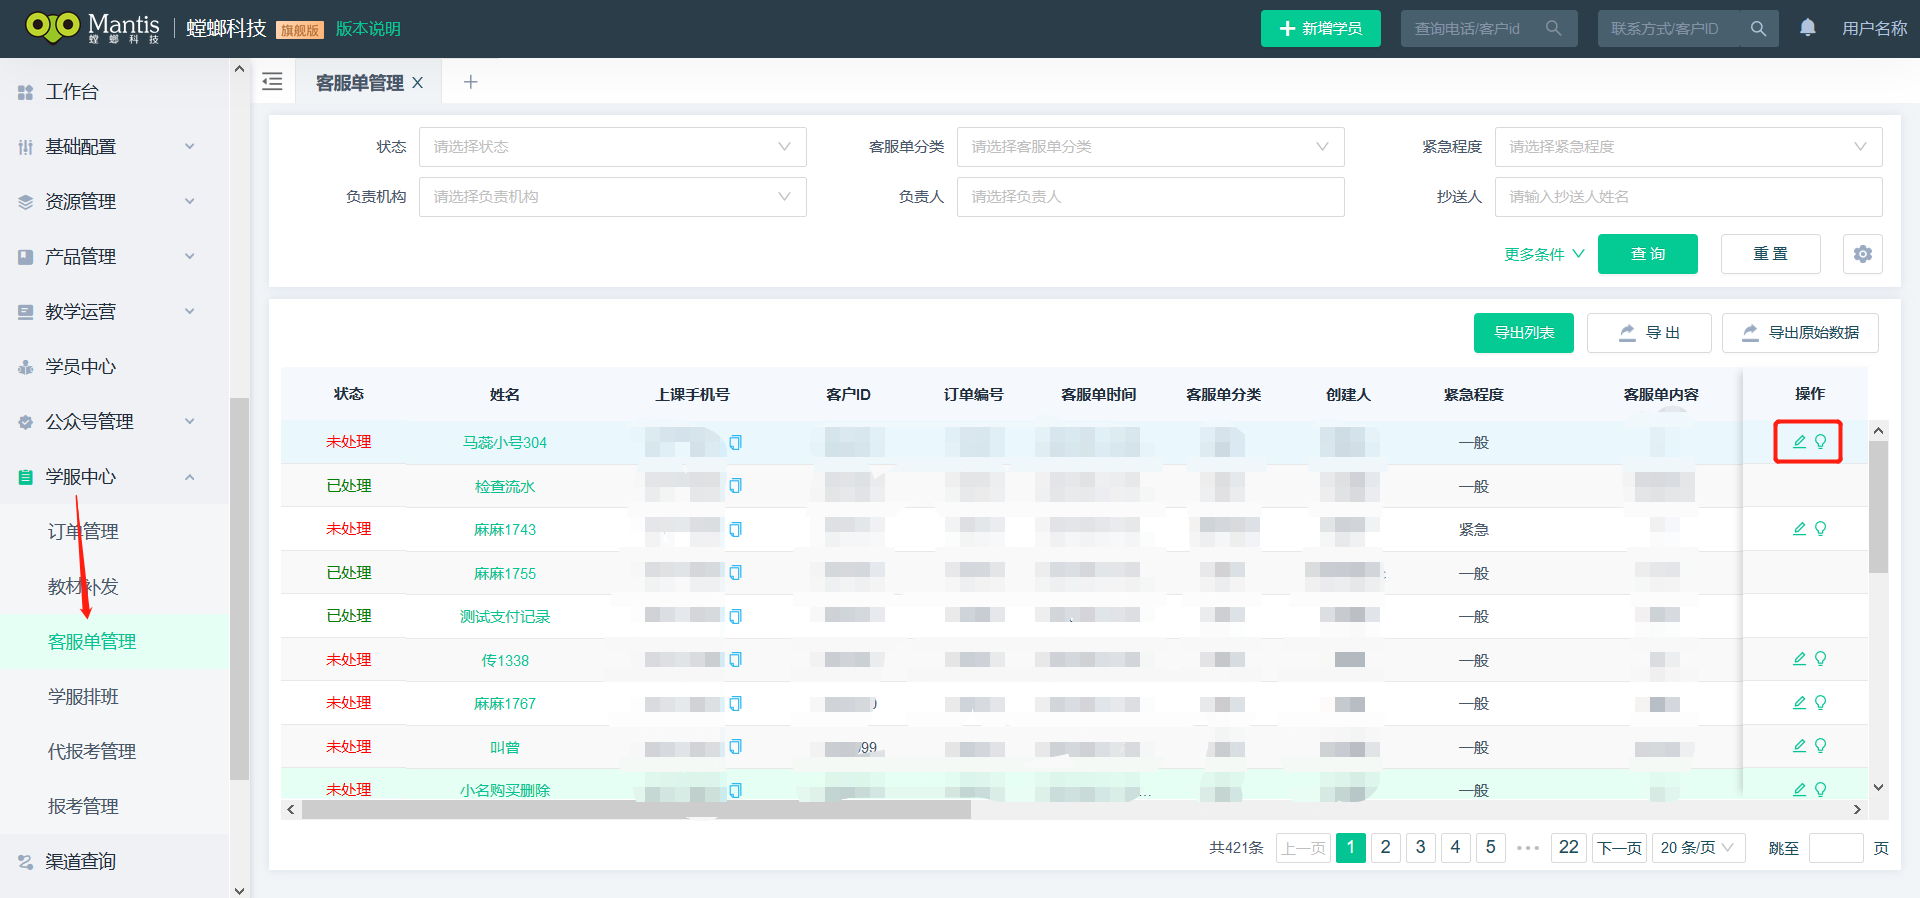Click the magnifier in 查询电话/客户id box
This screenshot has height=898, width=1920.
coord(1553,28)
